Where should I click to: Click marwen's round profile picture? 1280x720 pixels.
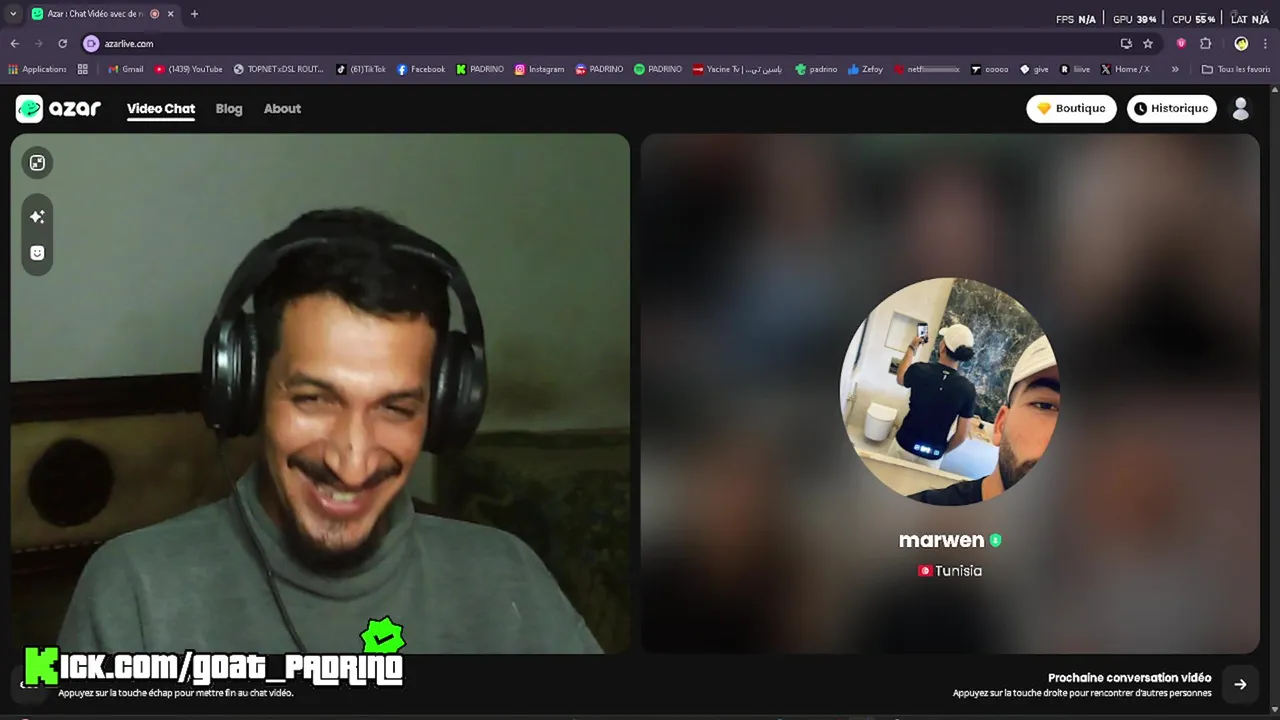pos(949,391)
